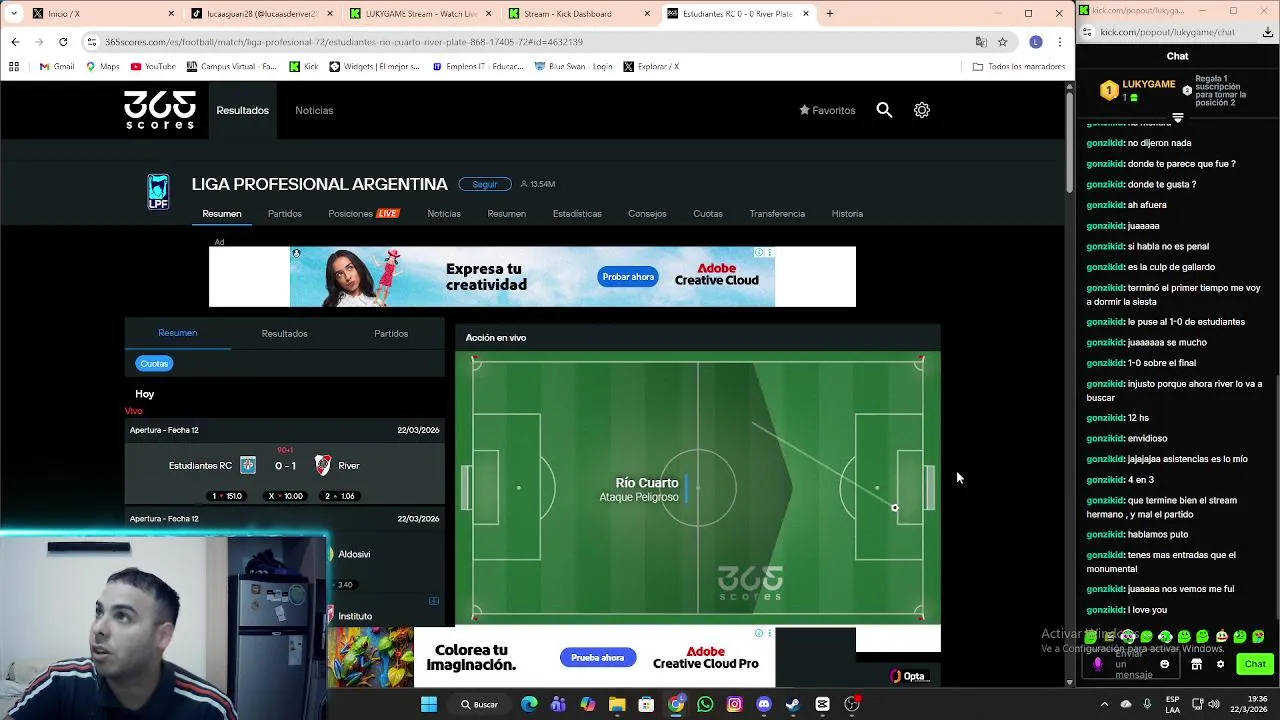Open the Blue Swan - Login bookmark
Screen dimensions: 1280x720
(574, 67)
